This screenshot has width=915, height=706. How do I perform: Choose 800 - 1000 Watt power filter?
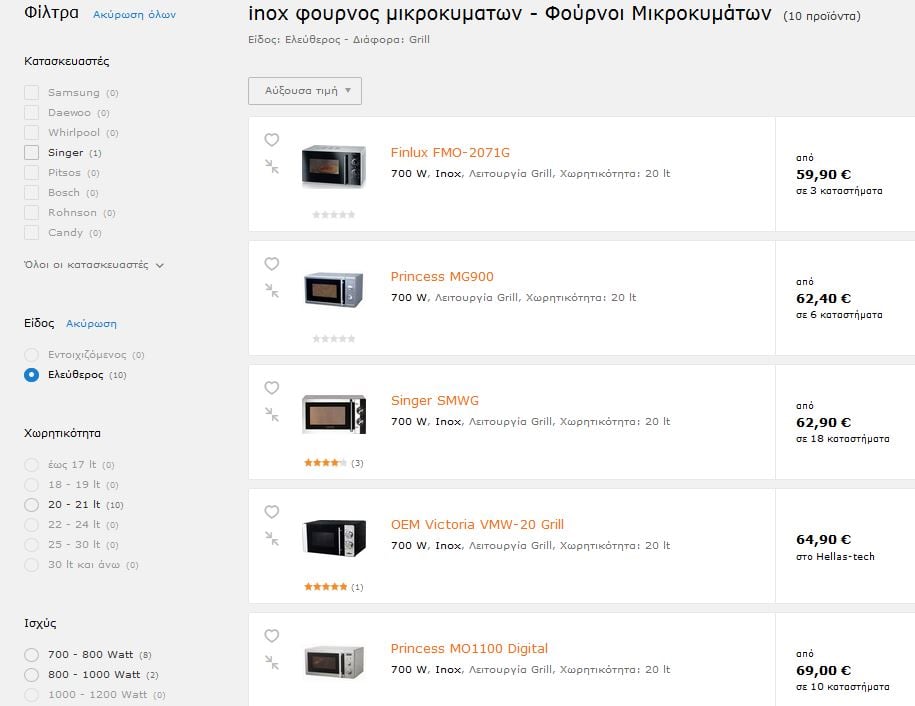tap(32, 674)
